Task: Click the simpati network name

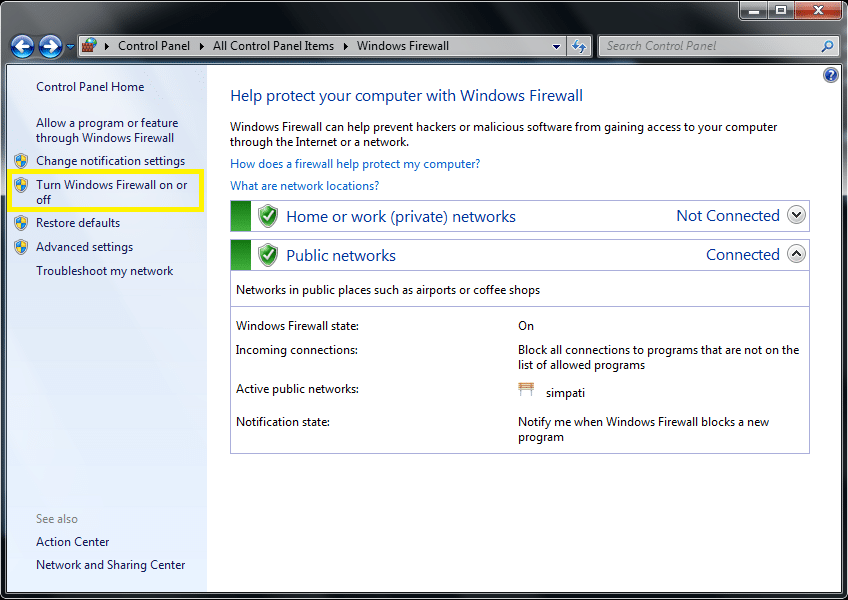Action: 565,393
